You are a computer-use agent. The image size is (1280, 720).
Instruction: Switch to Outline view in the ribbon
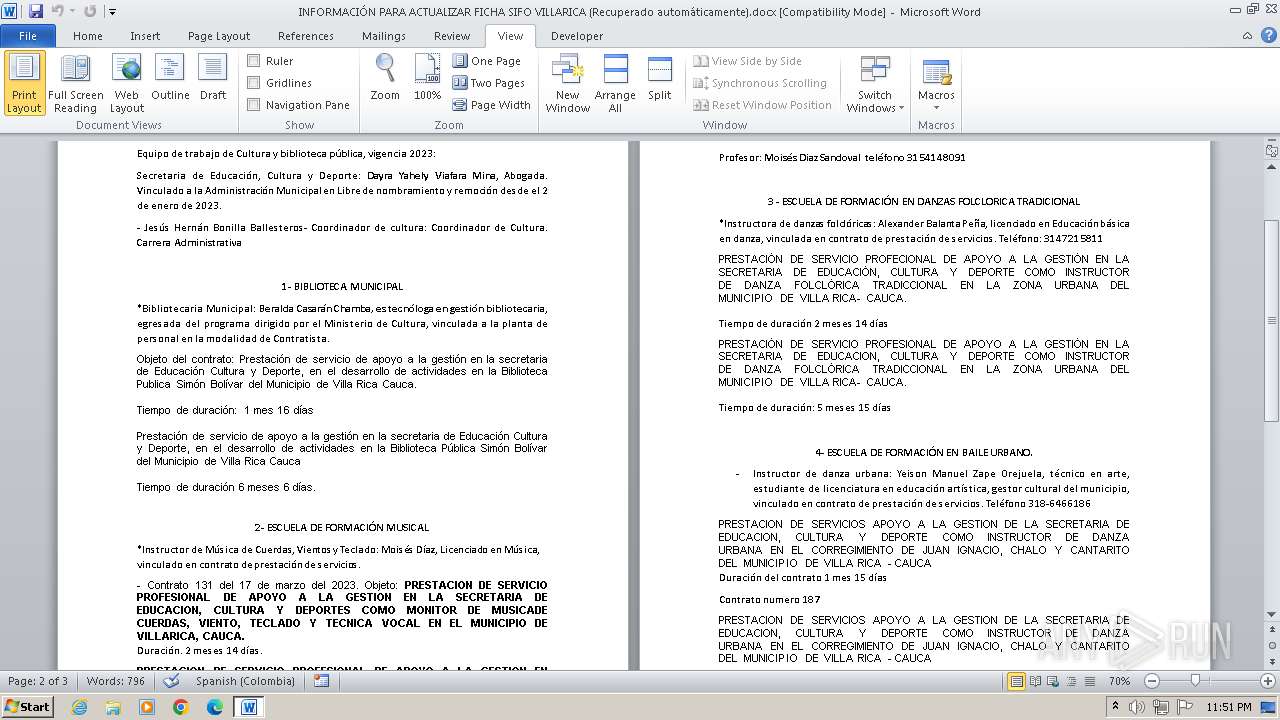pos(170,78)
